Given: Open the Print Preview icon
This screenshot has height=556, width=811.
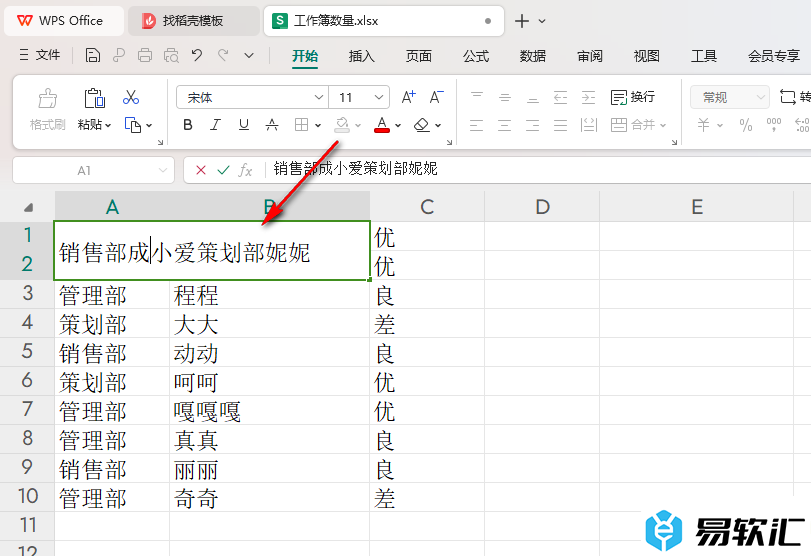Looking at the screenshot, I should (171, 55).
